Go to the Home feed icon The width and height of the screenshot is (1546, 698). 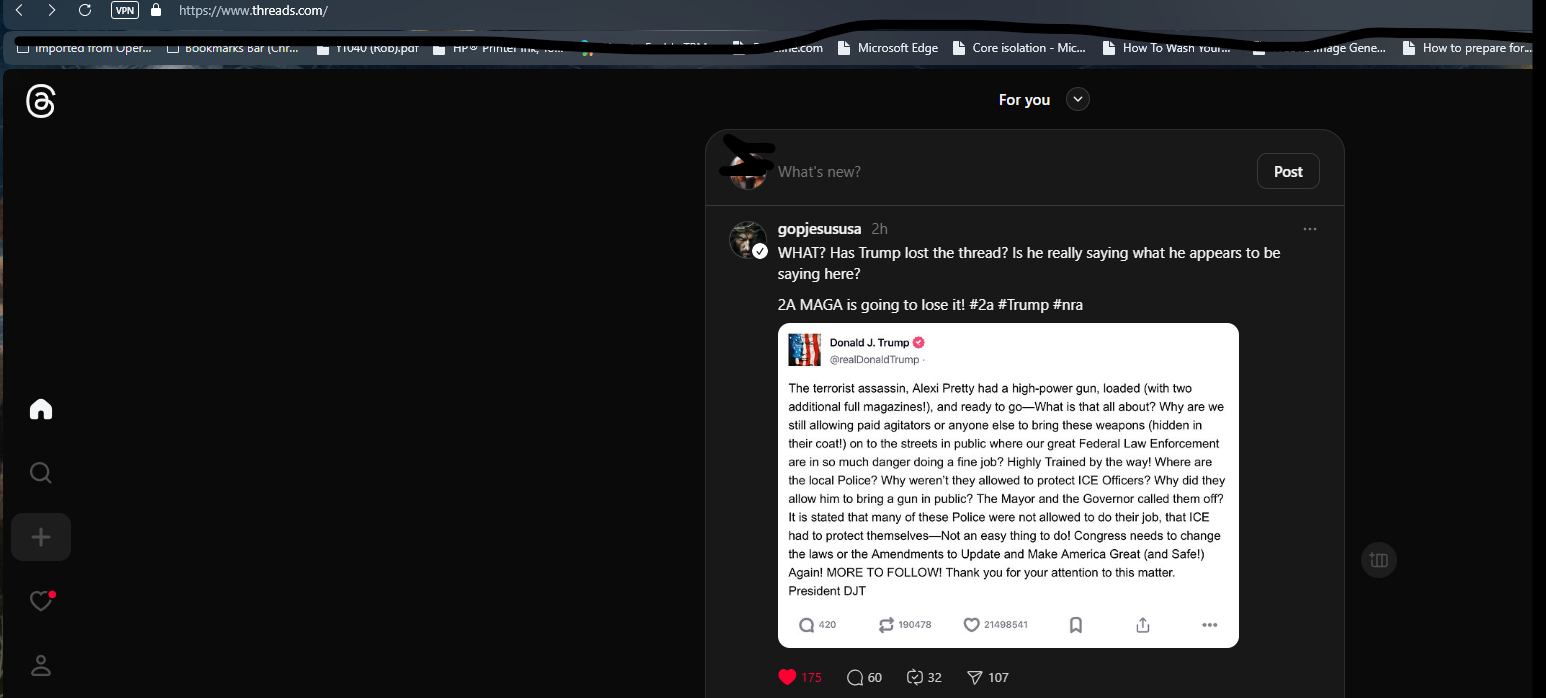click(41, 409)
